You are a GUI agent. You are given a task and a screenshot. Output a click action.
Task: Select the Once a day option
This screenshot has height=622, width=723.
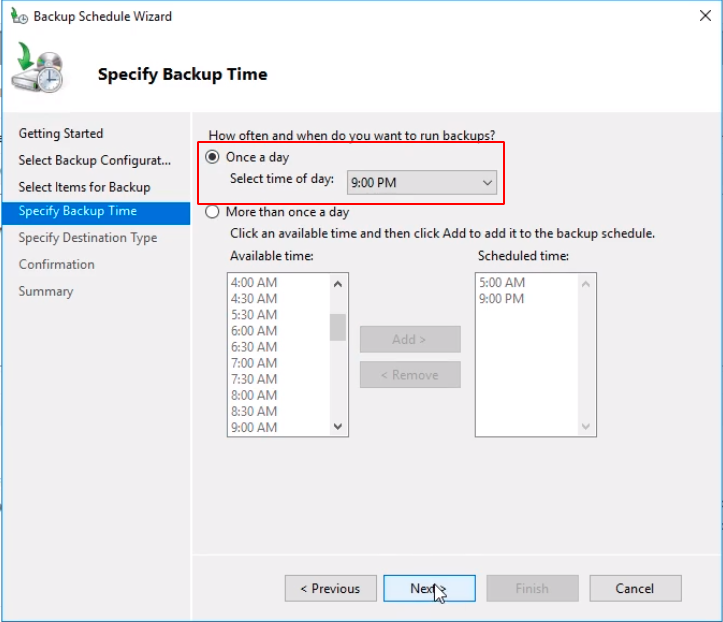(213, 157)
